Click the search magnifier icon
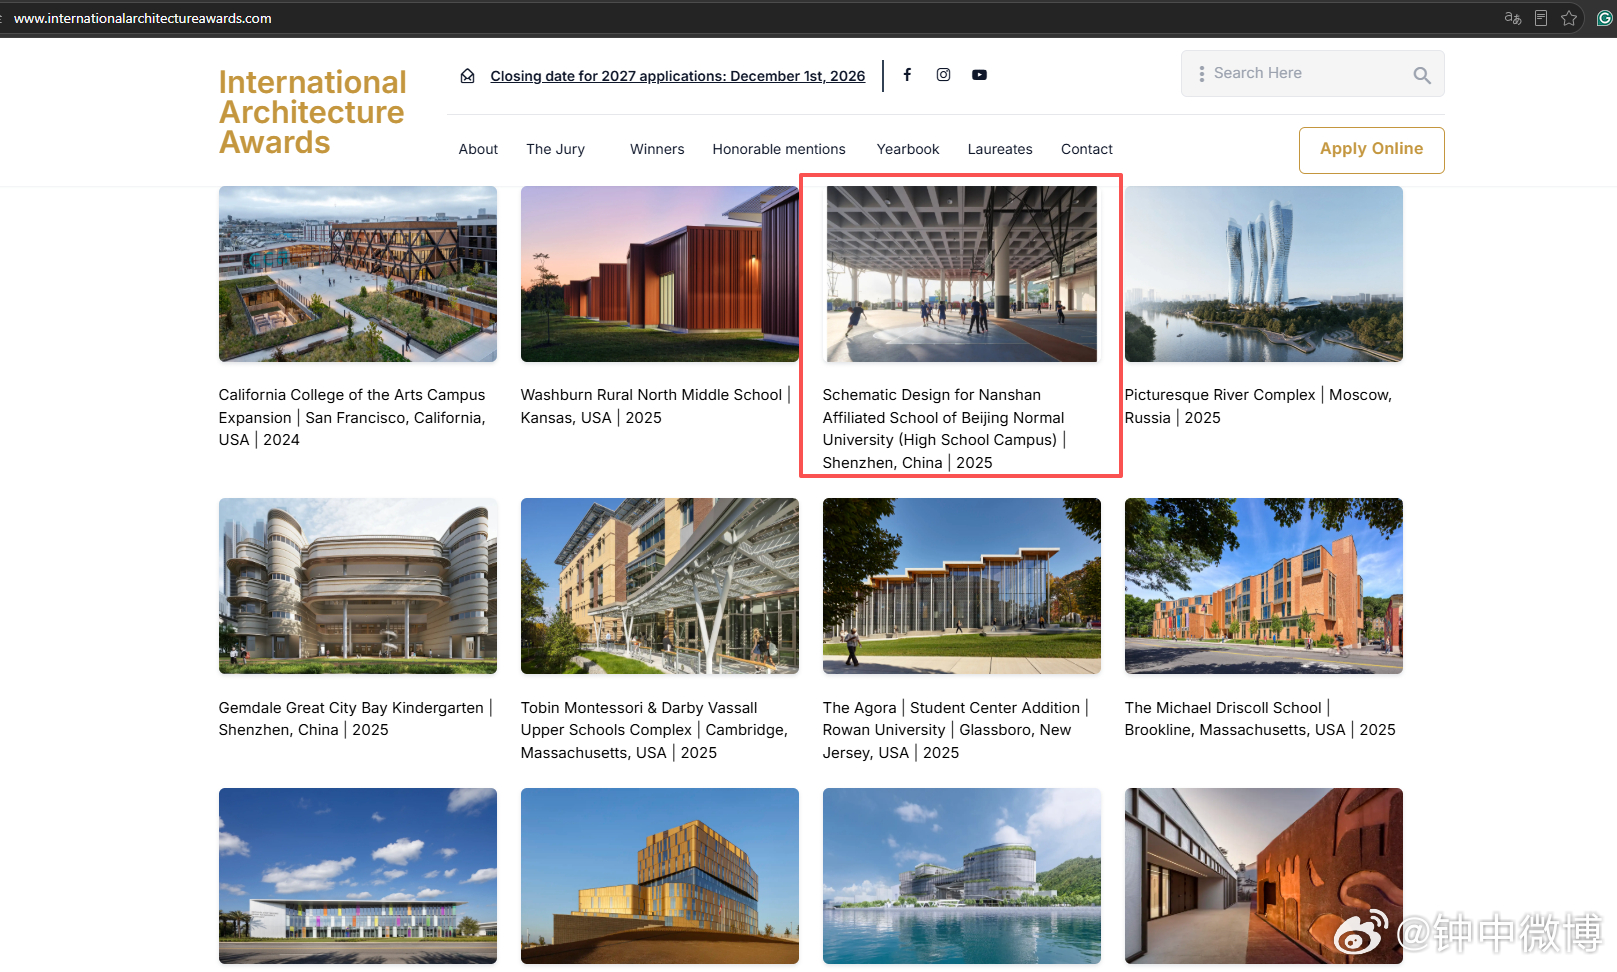This screenshot has height=972, width=1617. click(x=1421, y=75)
